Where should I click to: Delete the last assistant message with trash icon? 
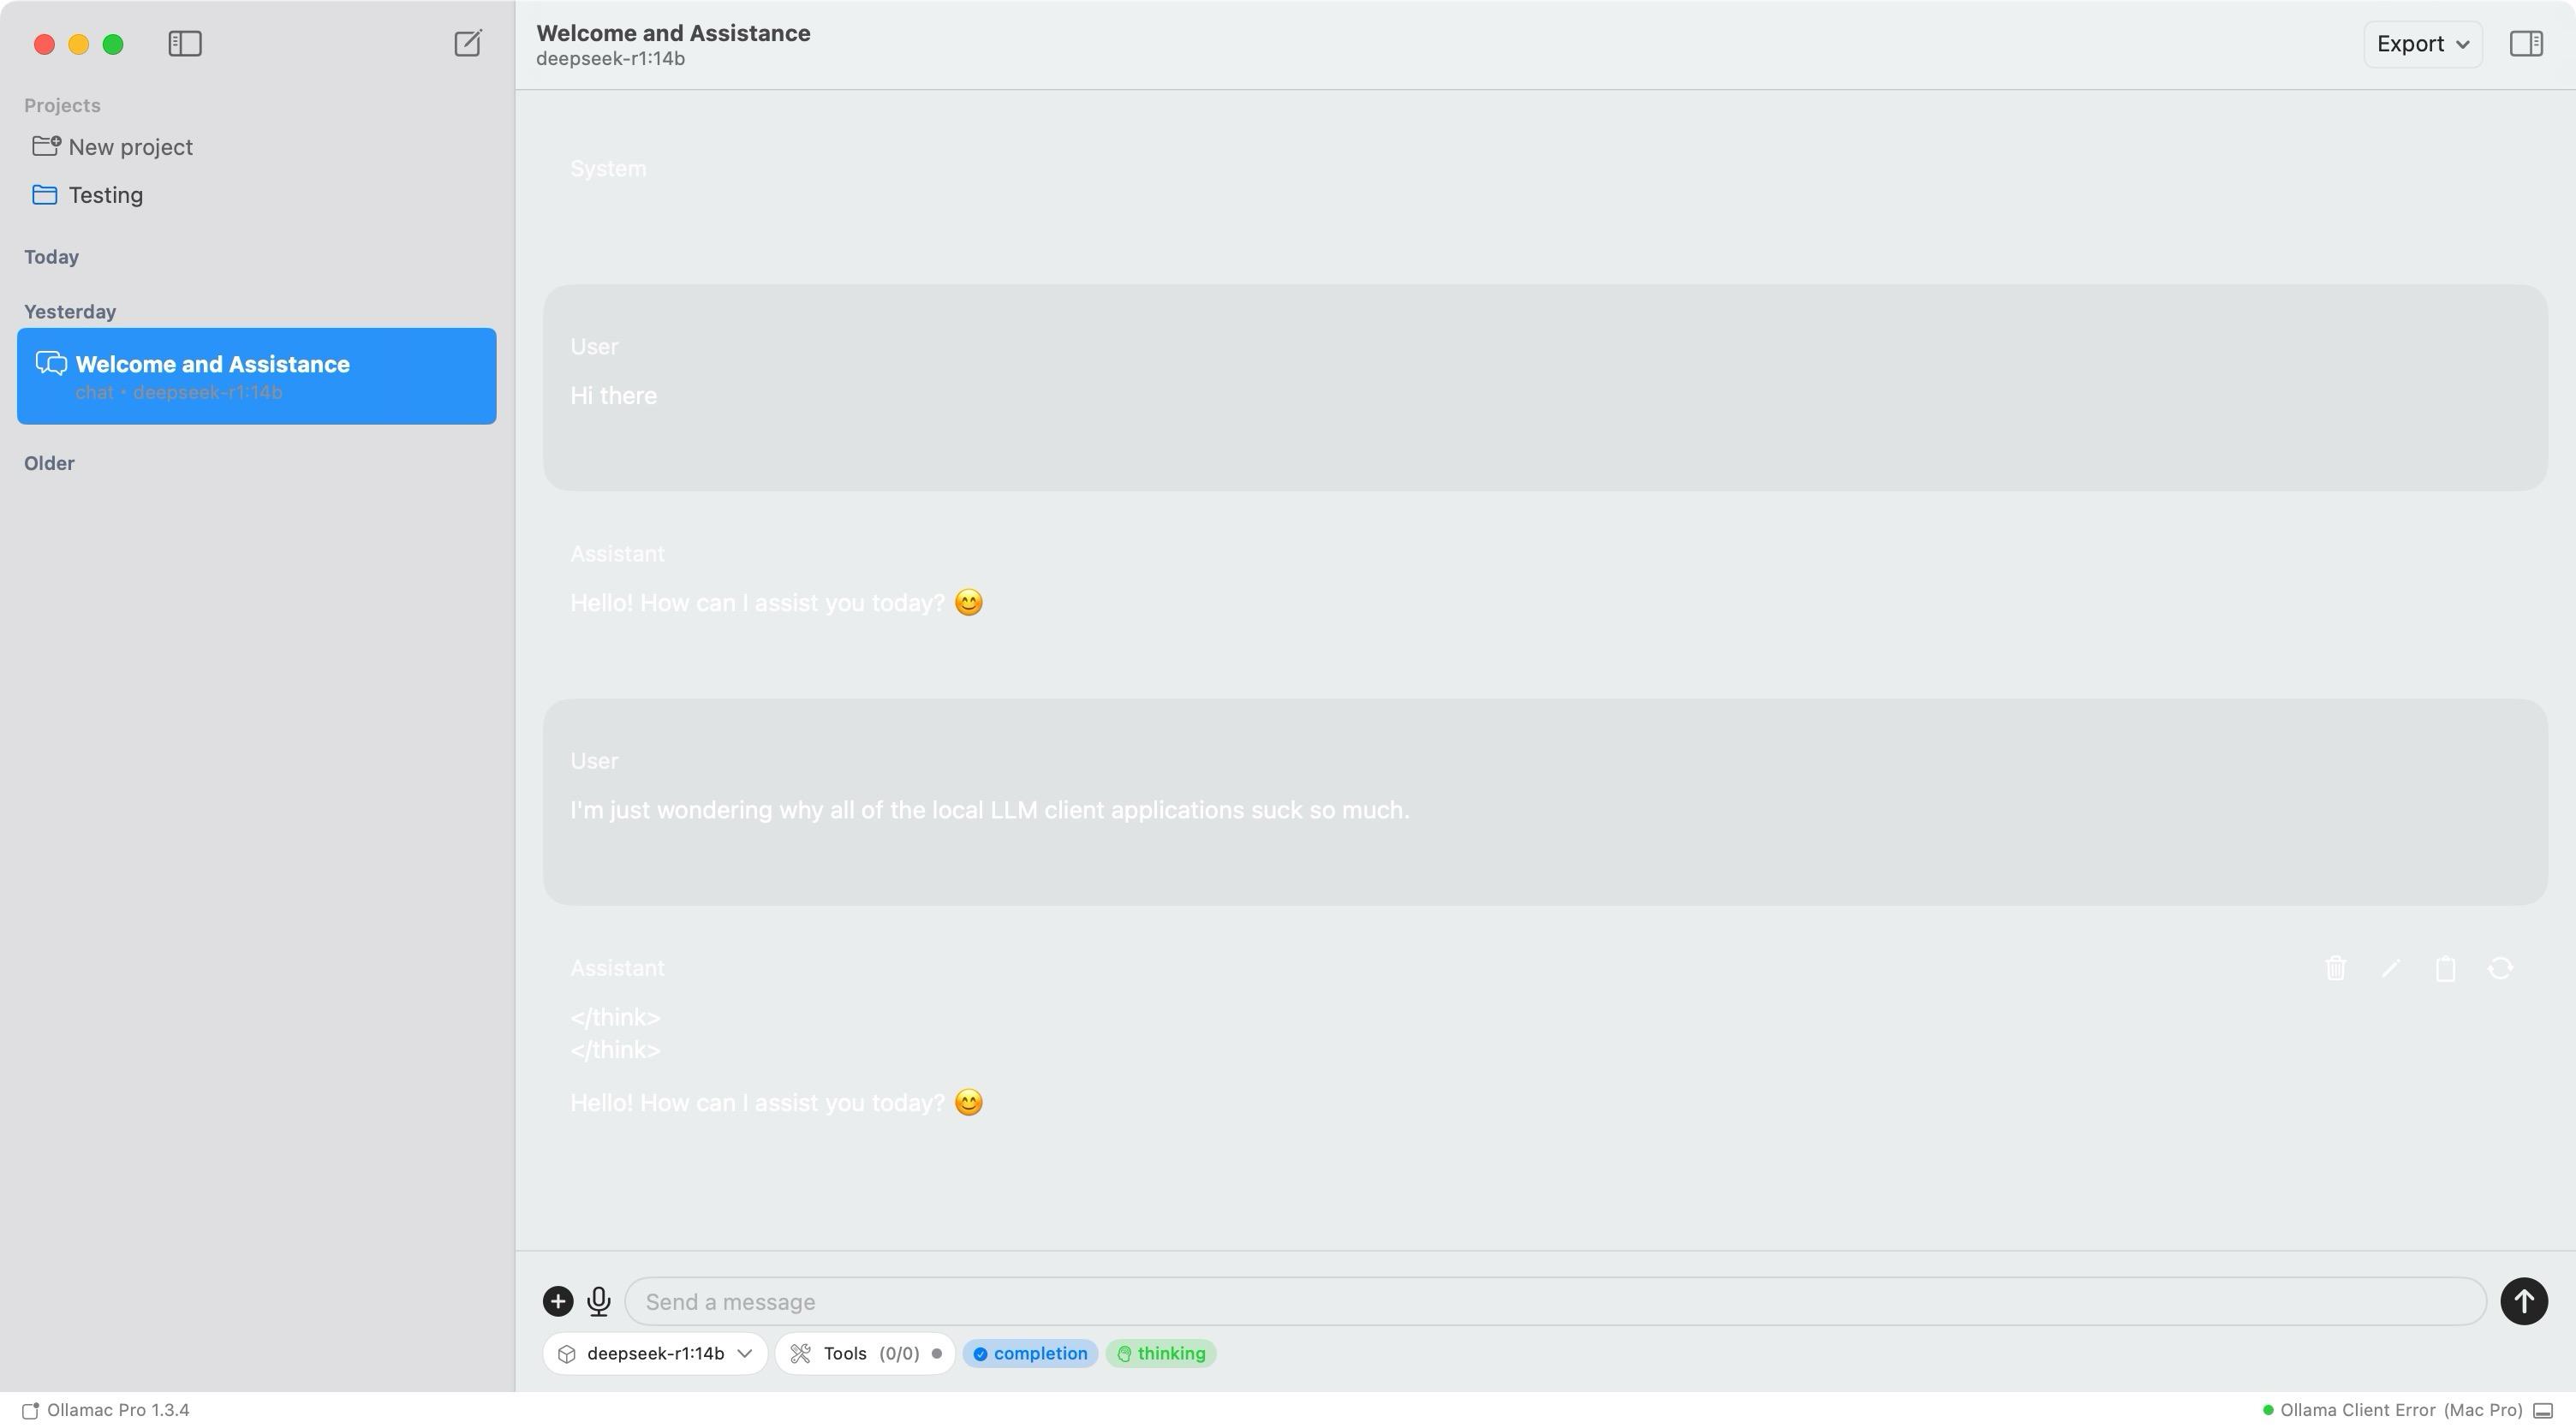point(2336,968)
